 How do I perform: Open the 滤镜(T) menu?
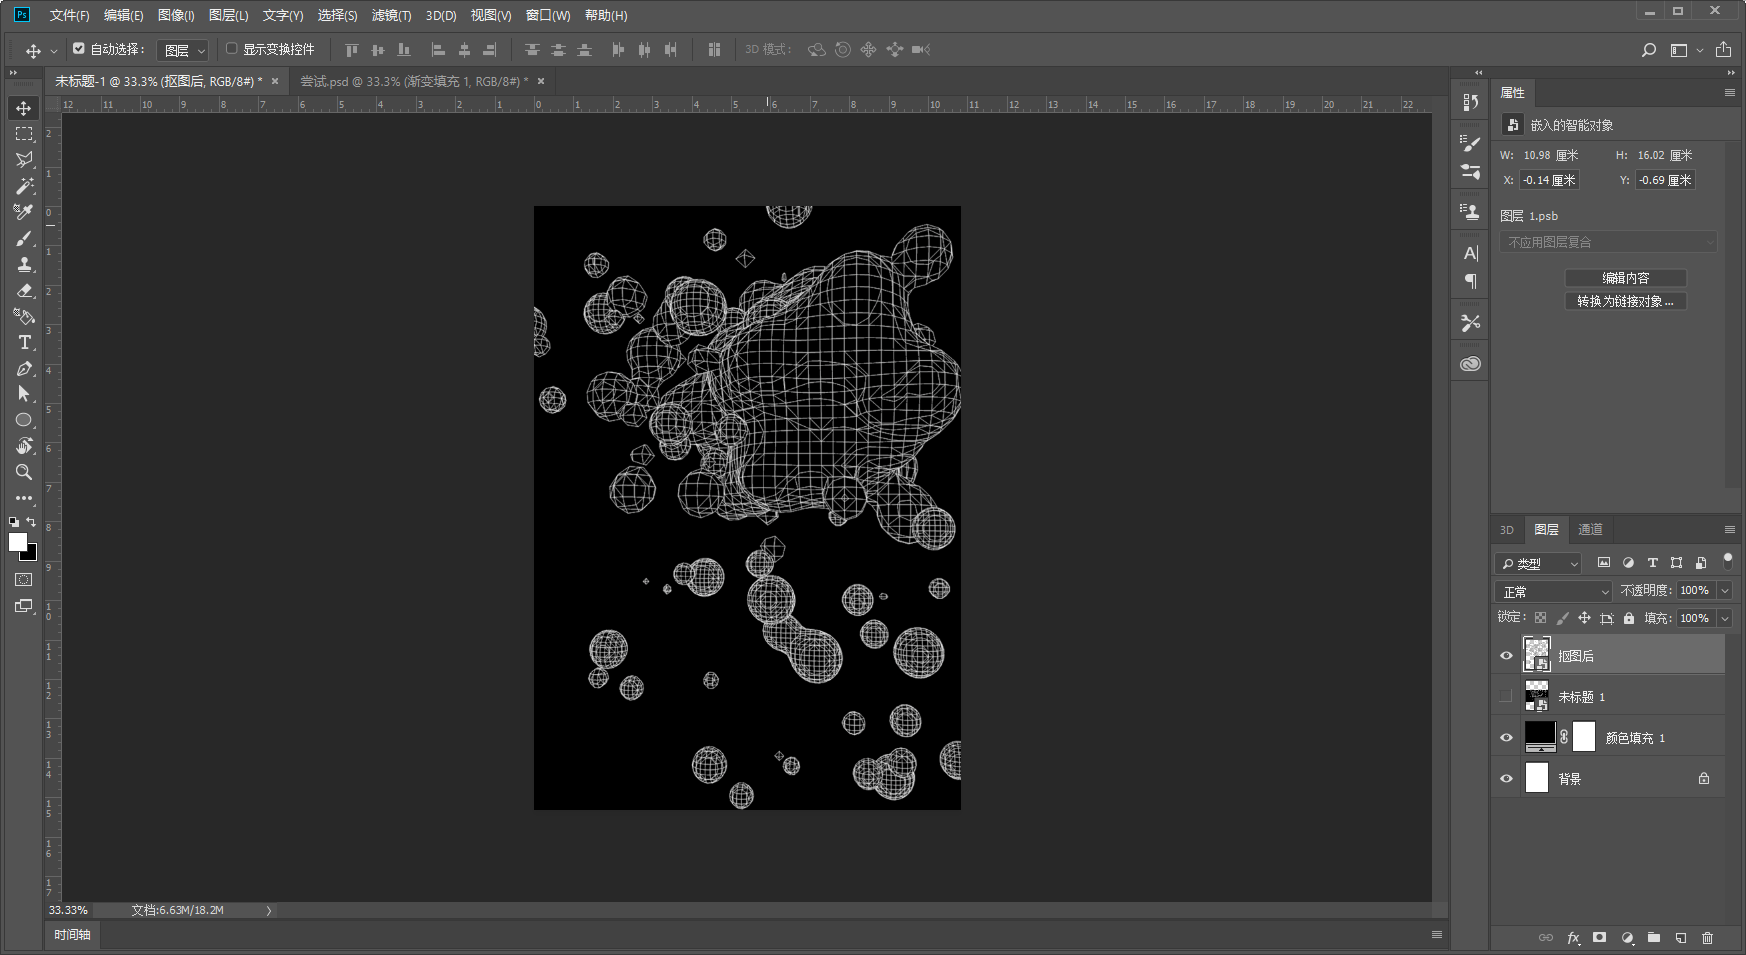tap(391, 15)
